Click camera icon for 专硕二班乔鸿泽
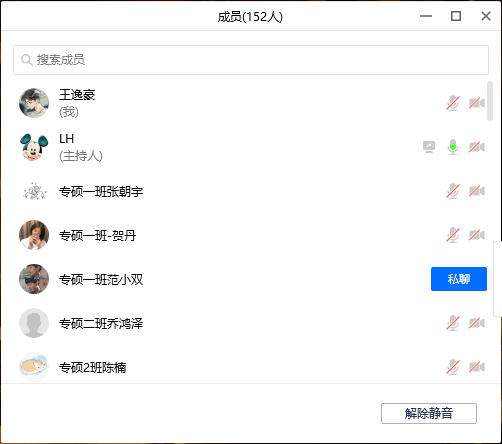This screenshot has height=444, width=502. [x=477, y=323]
